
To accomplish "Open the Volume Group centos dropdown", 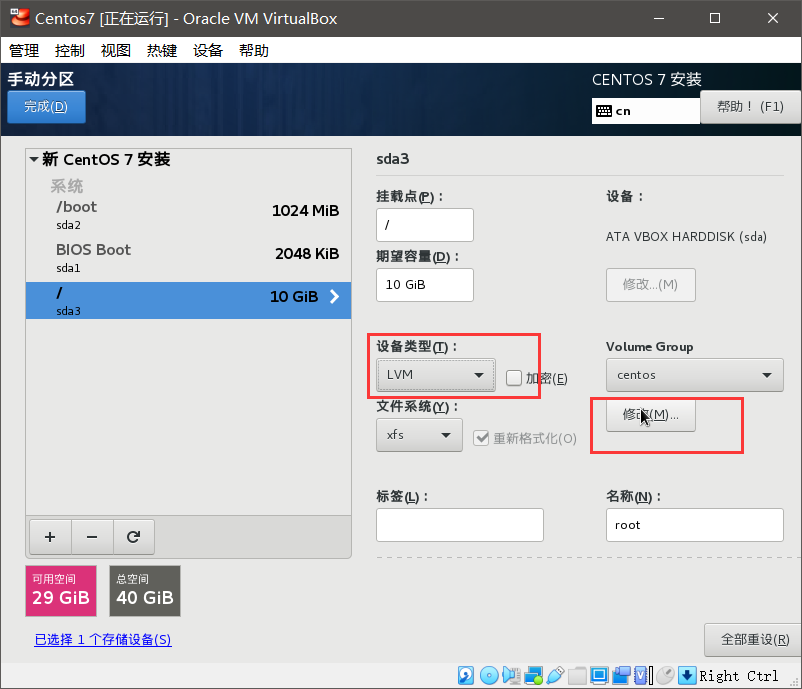I will [x=695, y=375].
